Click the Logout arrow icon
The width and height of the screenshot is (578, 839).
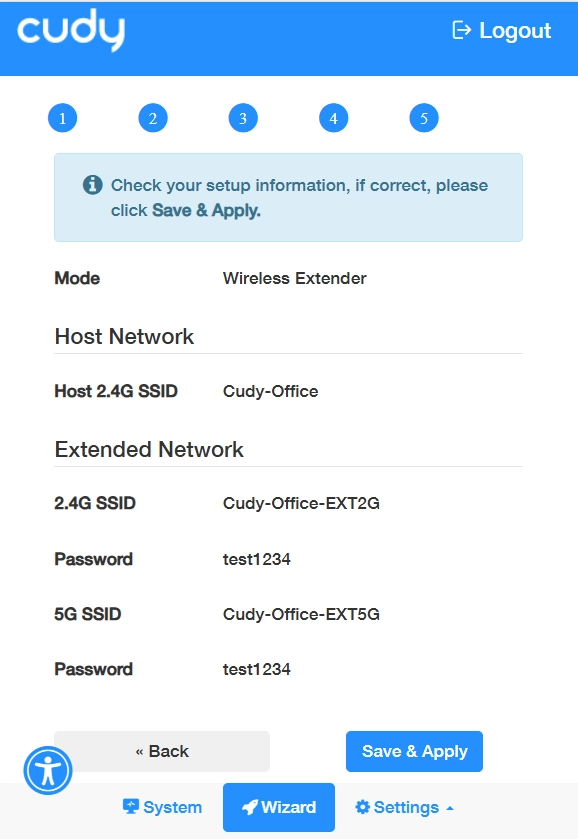461,30
